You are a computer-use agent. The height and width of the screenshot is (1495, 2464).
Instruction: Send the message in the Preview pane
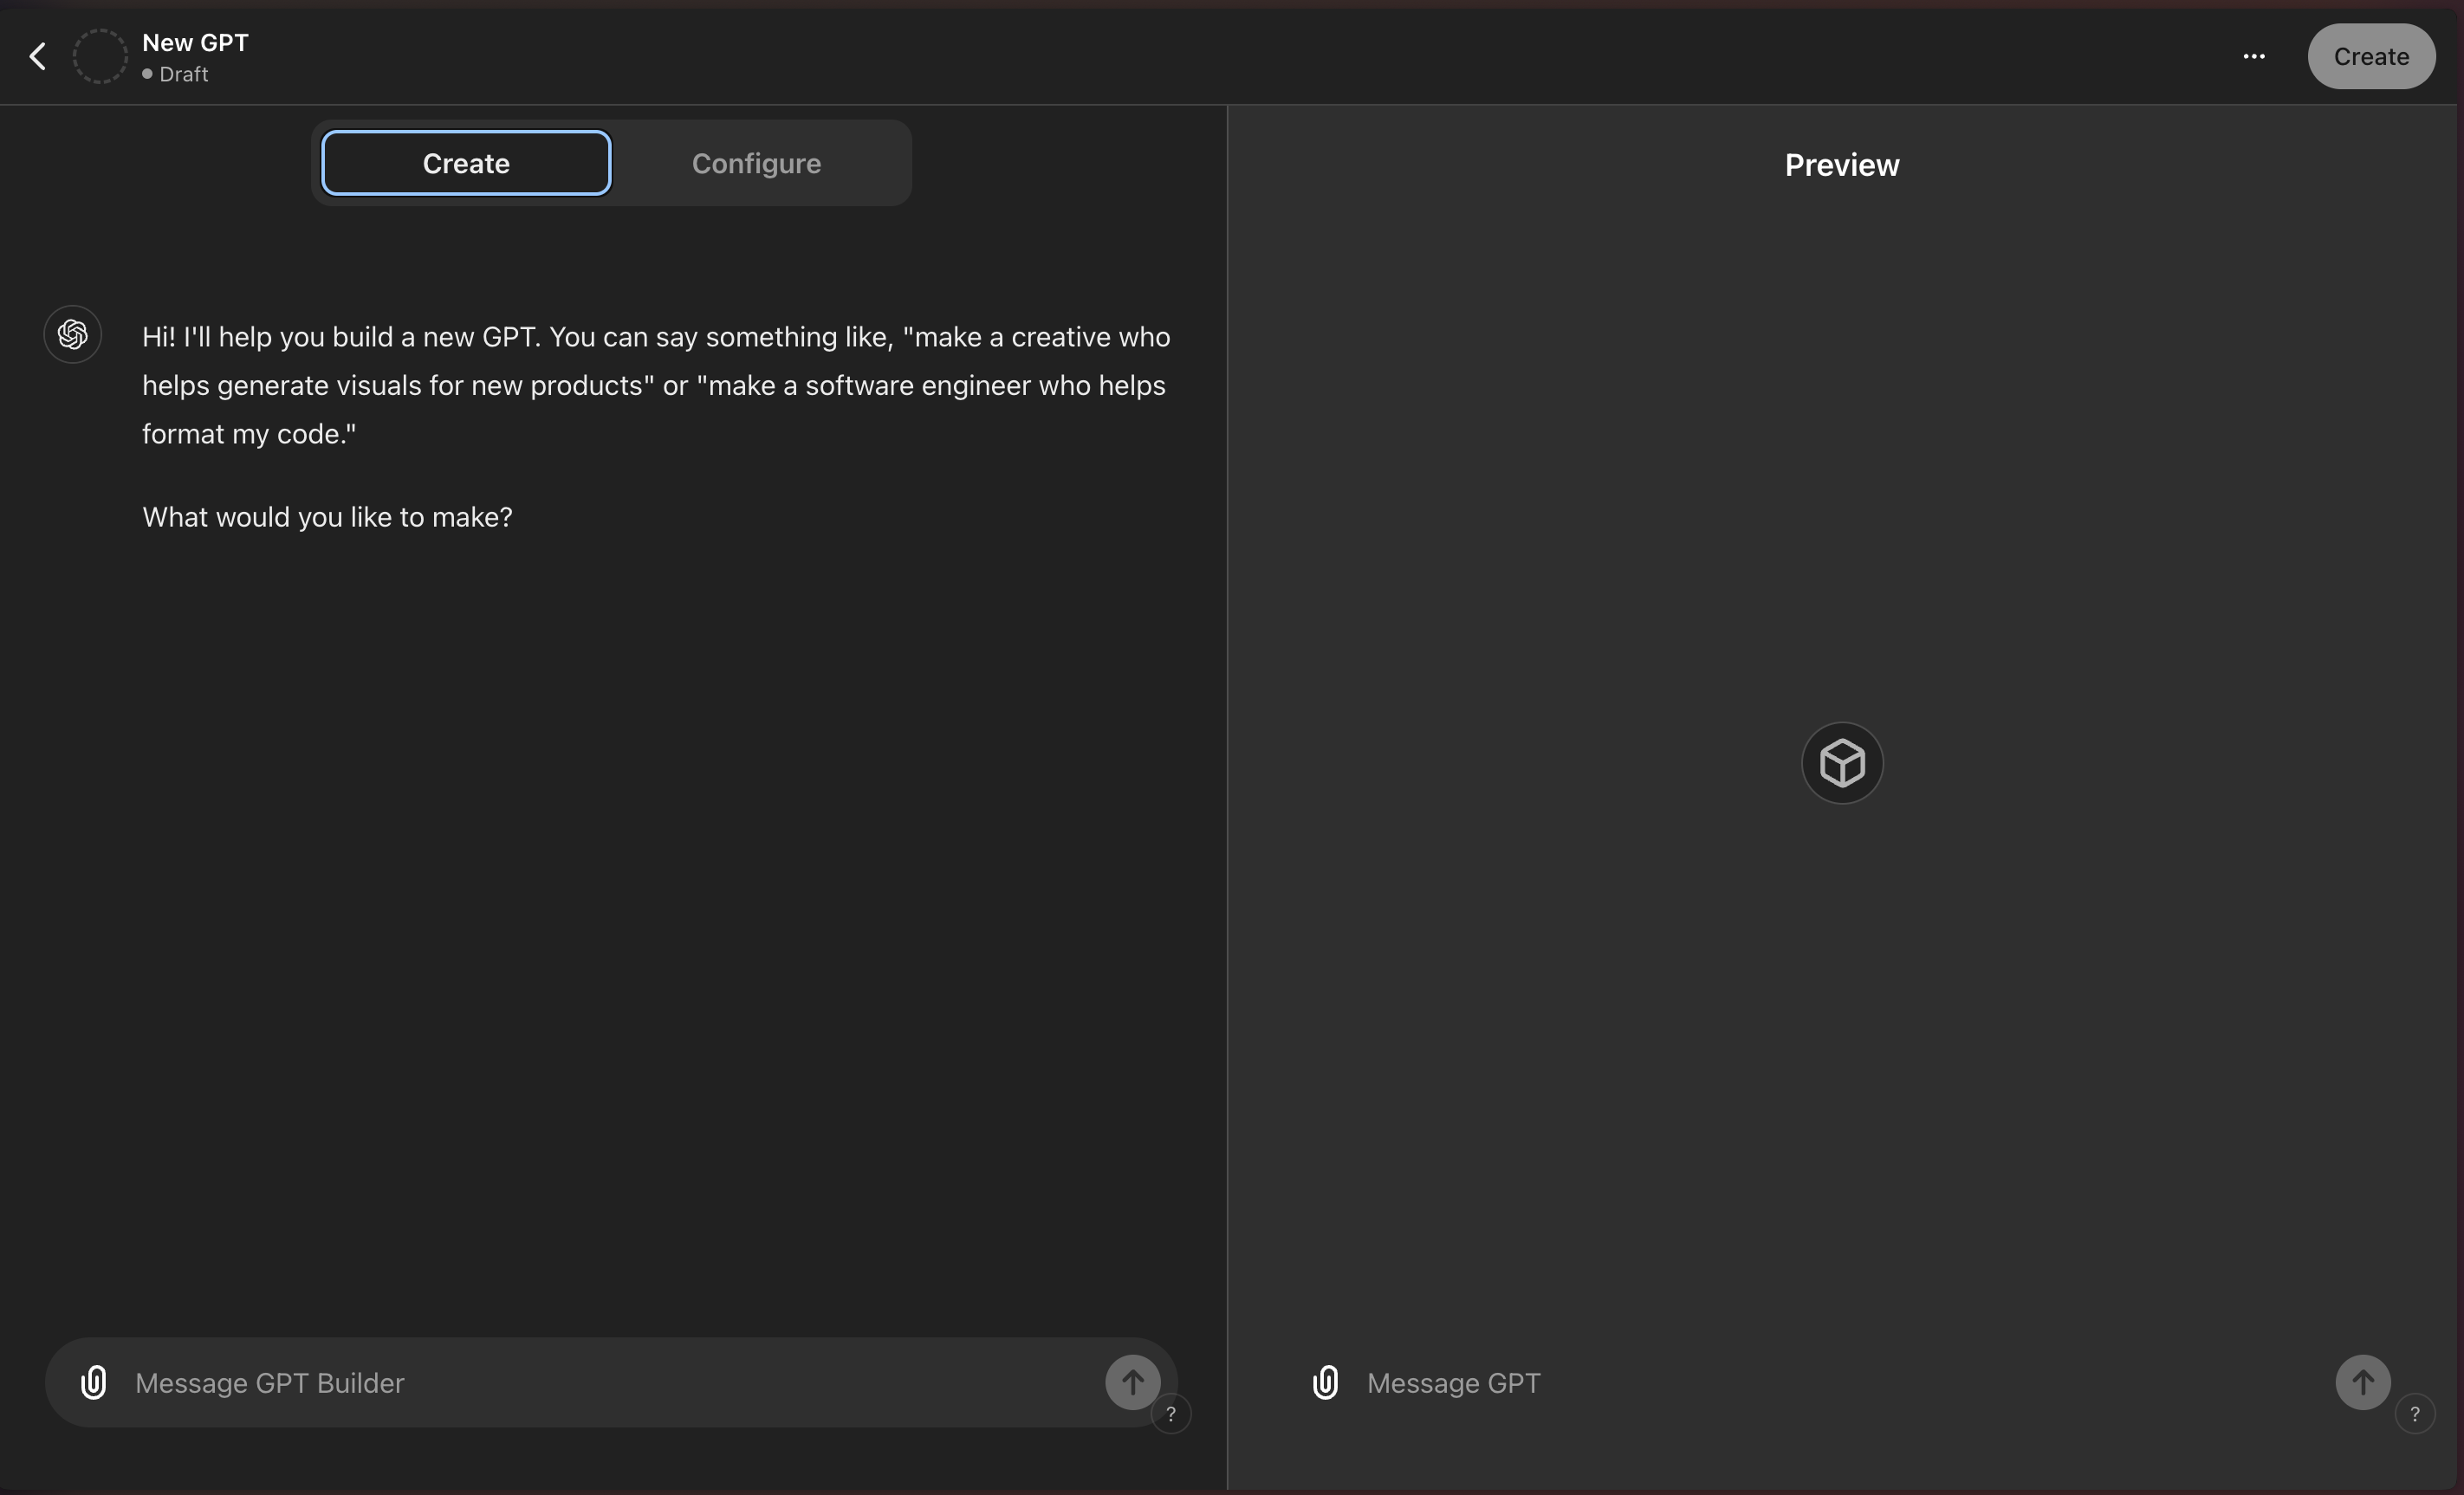[2362, 1382]
